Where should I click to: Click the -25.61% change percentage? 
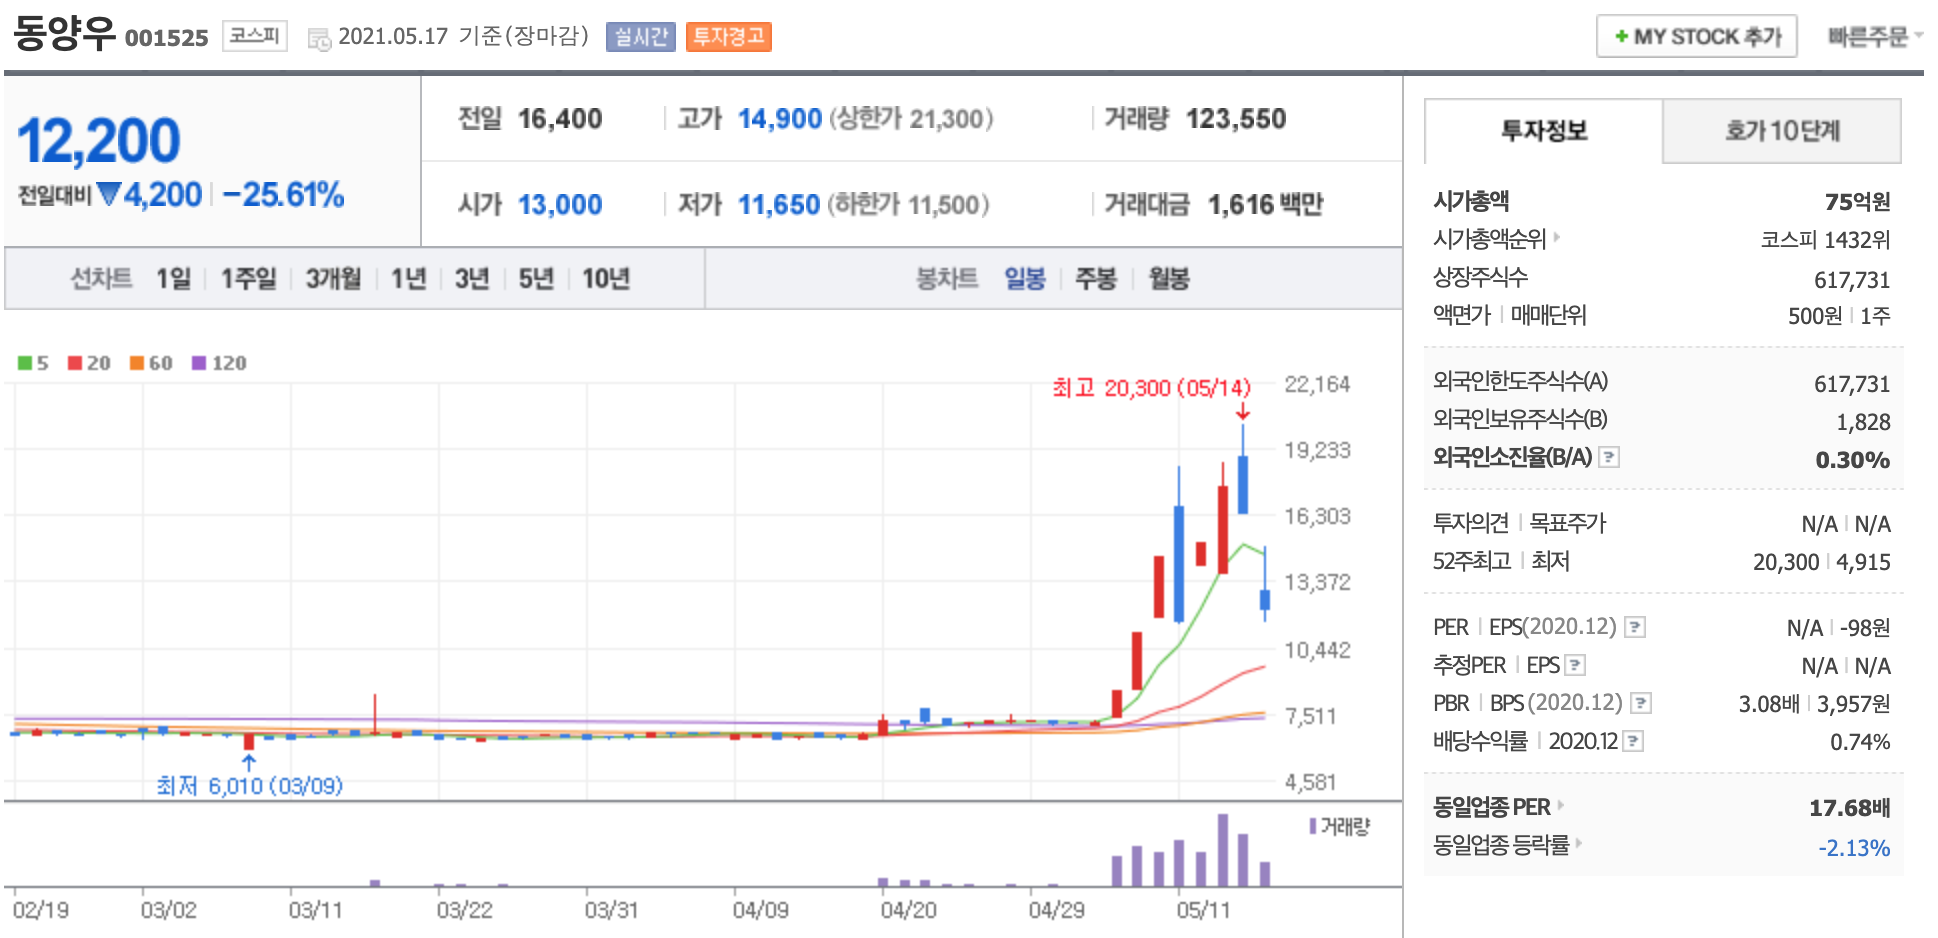pyautogui.click(x=283, y=194)
